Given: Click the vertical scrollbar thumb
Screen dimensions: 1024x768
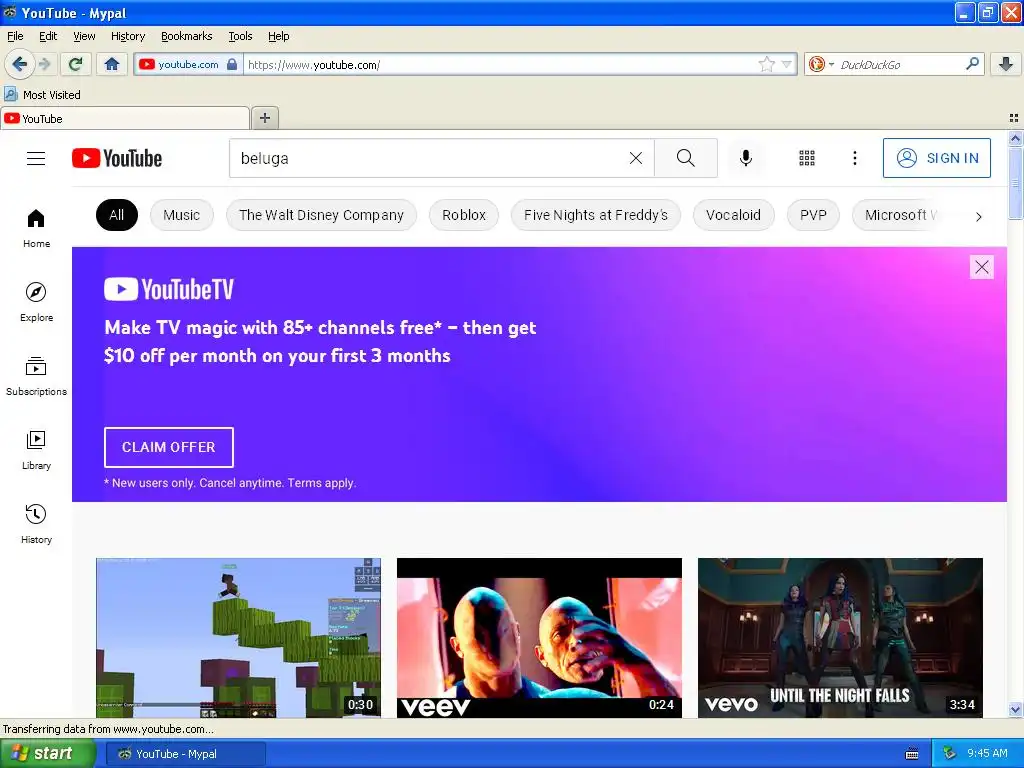Looking at the screenshot, I should click(1015, 182).
